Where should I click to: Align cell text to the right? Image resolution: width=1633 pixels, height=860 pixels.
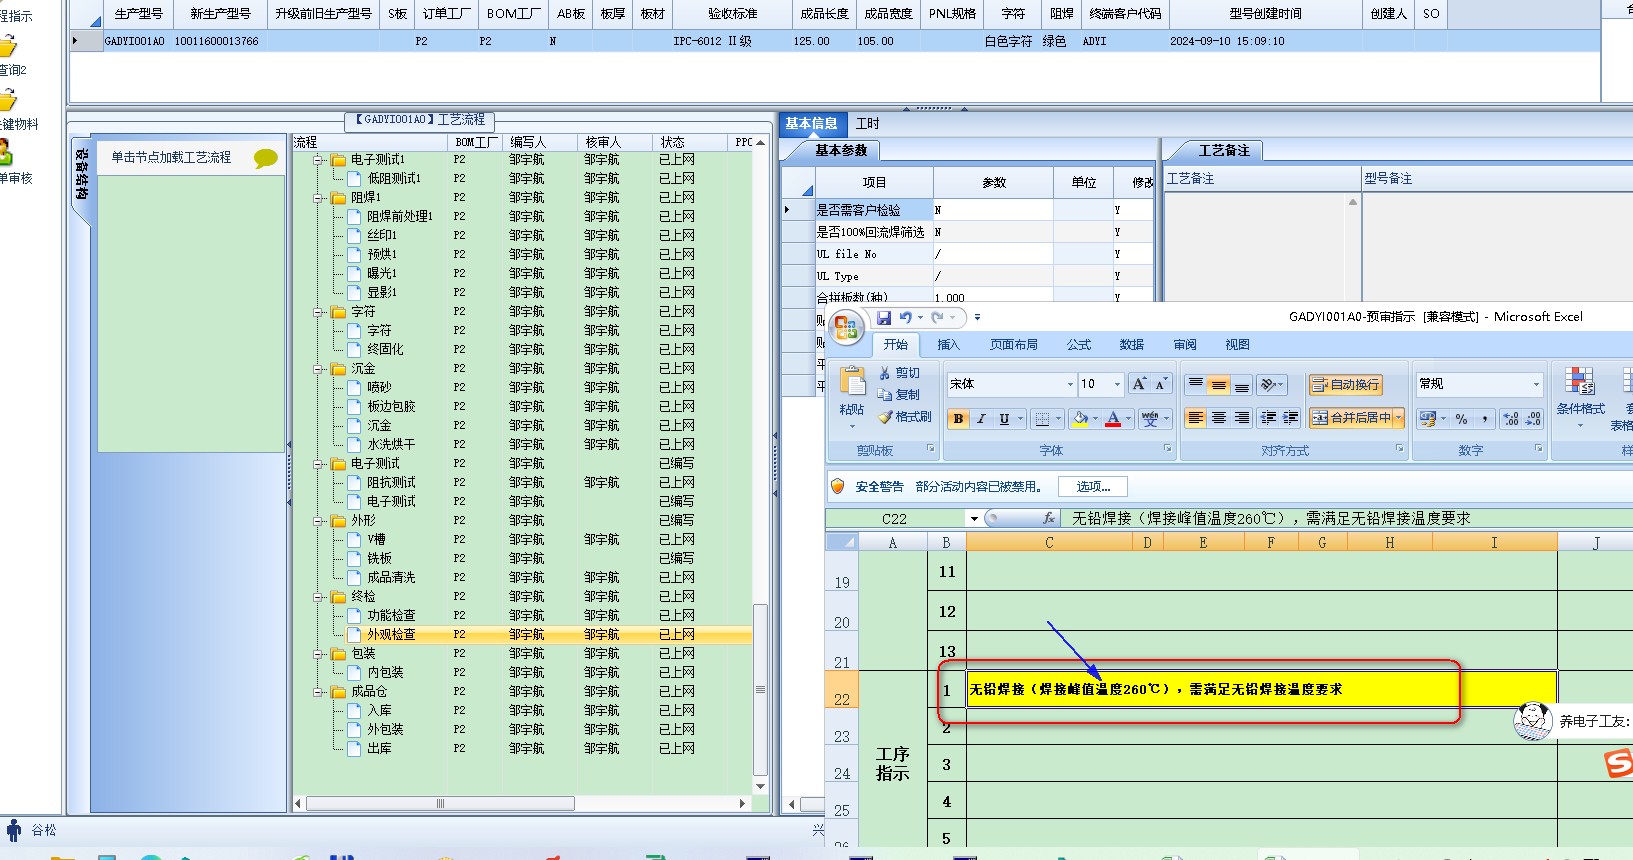point(1241,418)
